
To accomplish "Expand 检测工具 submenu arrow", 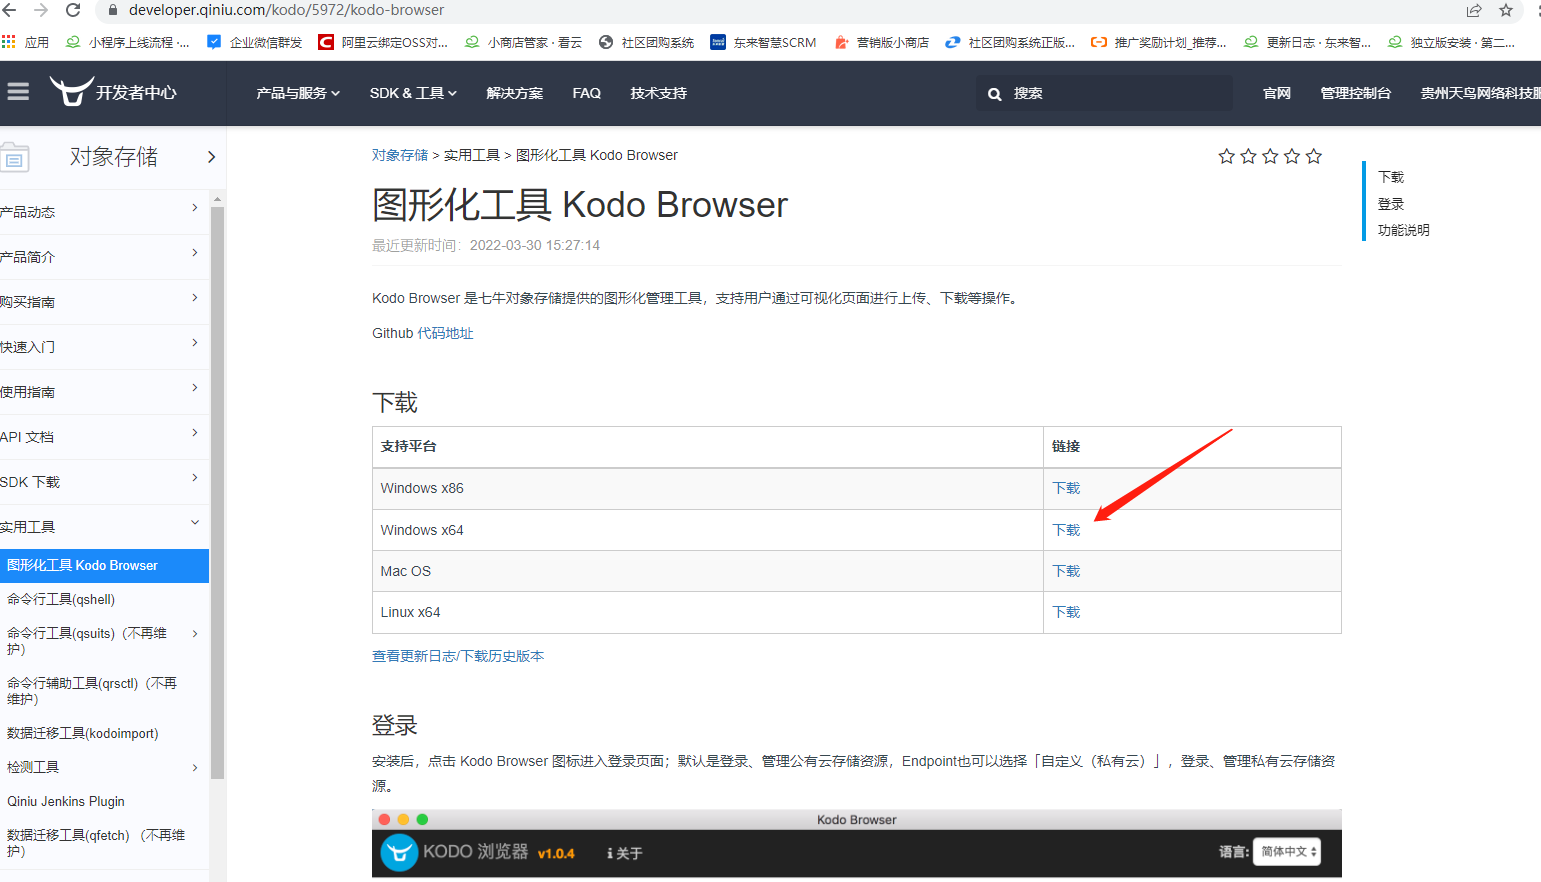I will tap(195, 768).
